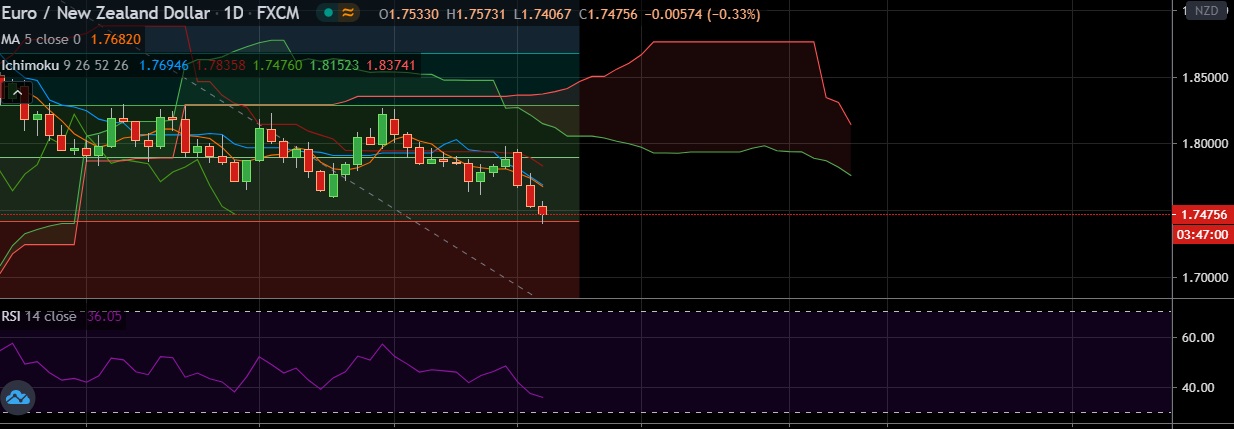Click the current price label 1.74756 on axis

point(1203,215)
